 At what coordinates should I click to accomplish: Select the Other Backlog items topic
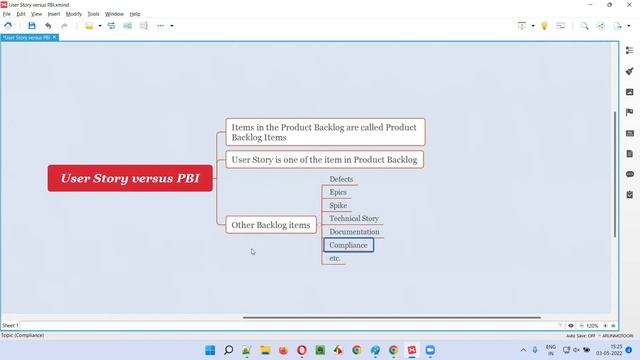click(271, 225)
